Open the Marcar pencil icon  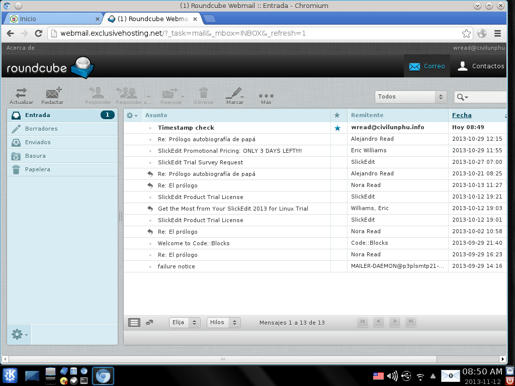pyautogui.click(x=234, y=93)
